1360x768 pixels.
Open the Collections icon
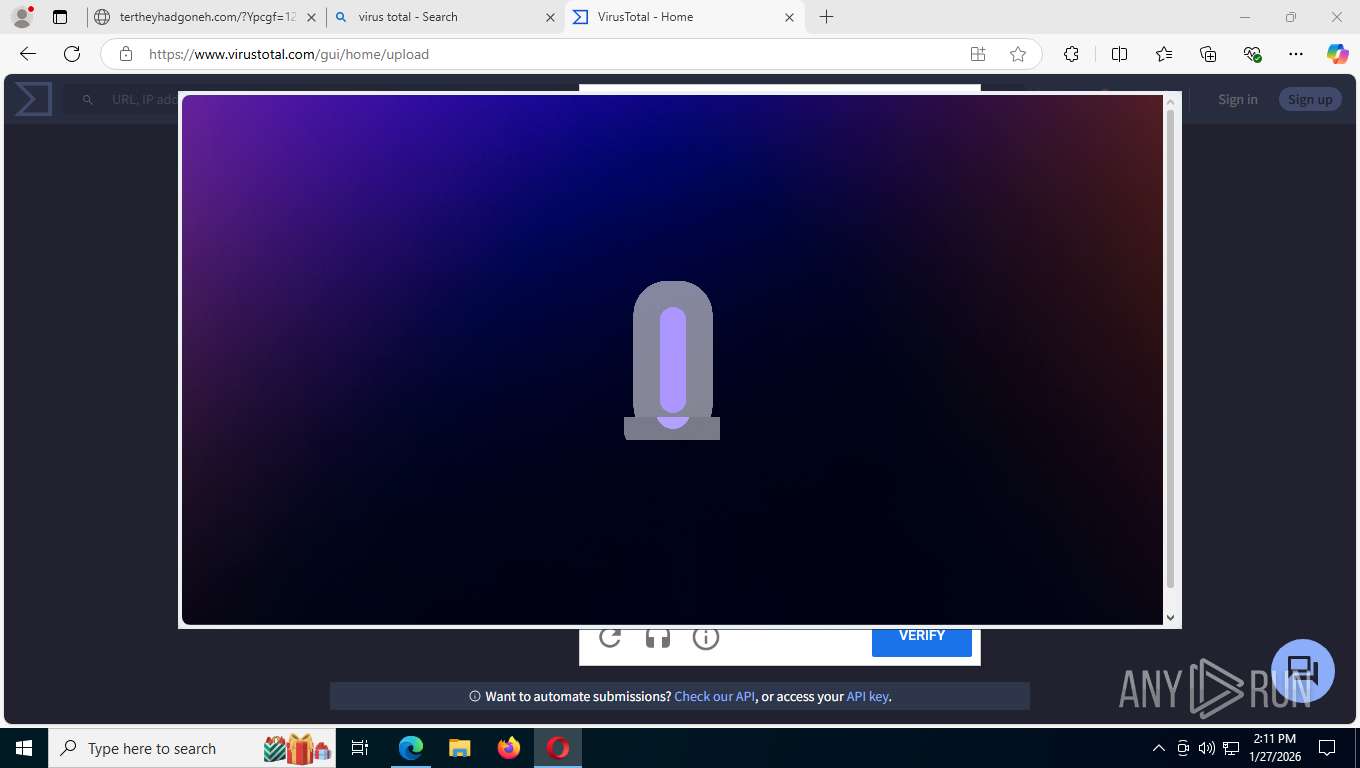tap(1208, 54)
